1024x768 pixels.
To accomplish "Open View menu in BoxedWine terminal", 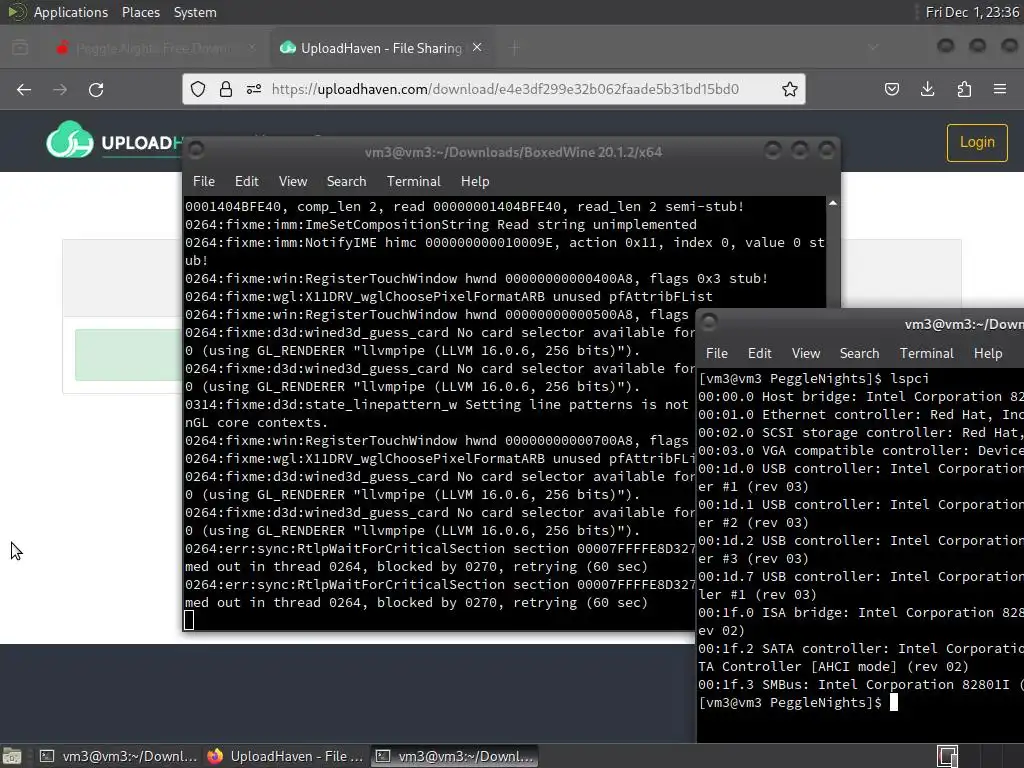I will click(293, 182).
